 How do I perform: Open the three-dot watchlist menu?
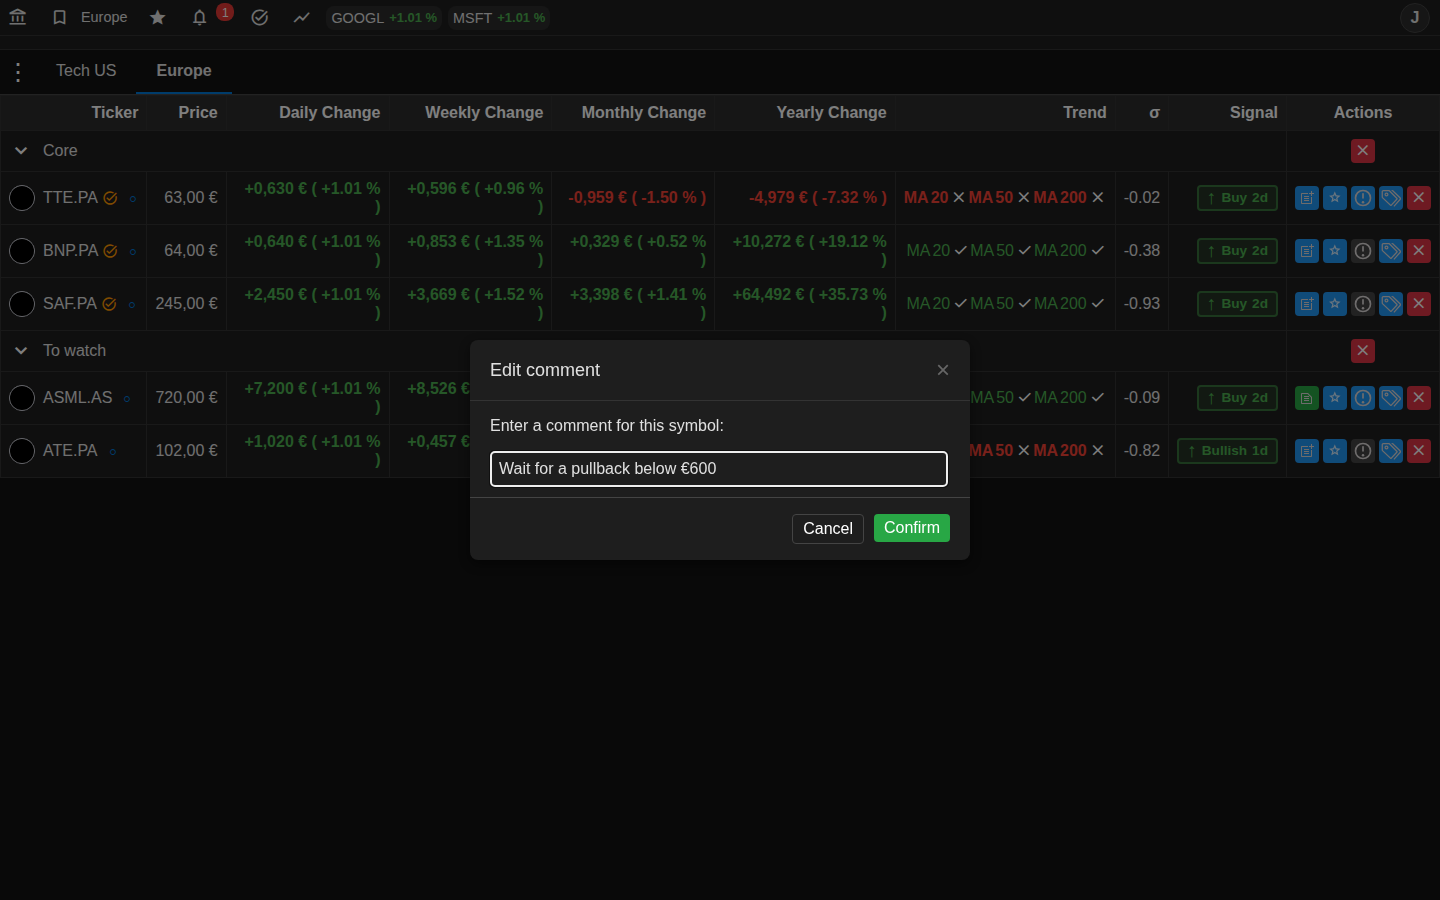click(18, 71)
